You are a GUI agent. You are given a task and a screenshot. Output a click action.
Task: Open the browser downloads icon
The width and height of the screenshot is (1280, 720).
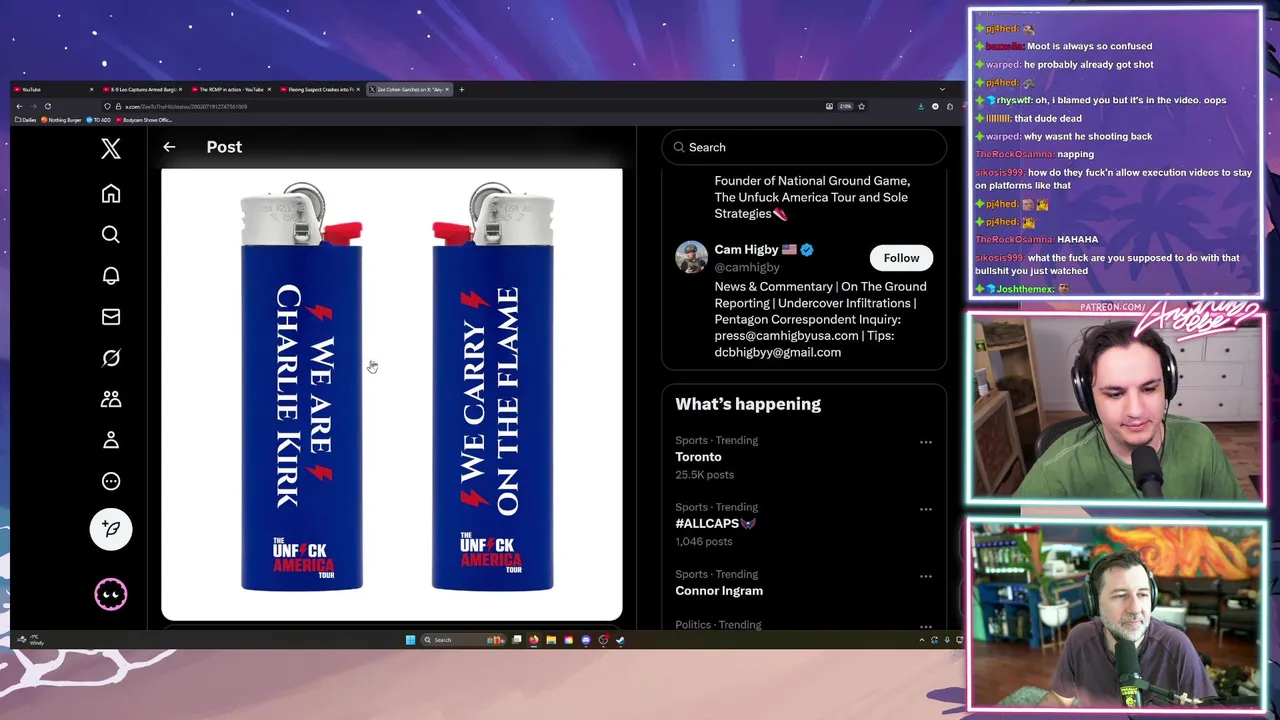(921, 106)
